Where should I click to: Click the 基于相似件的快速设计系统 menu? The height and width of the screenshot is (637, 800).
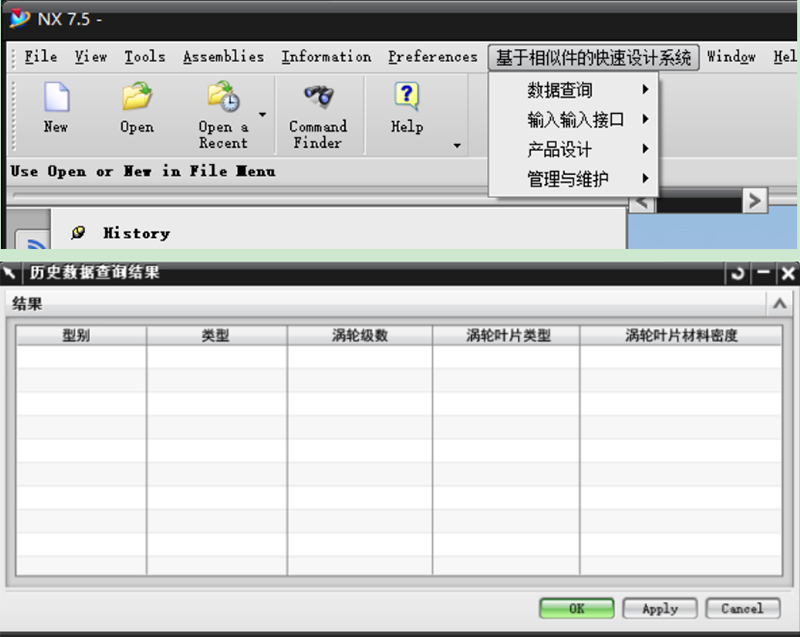point(593,57)
